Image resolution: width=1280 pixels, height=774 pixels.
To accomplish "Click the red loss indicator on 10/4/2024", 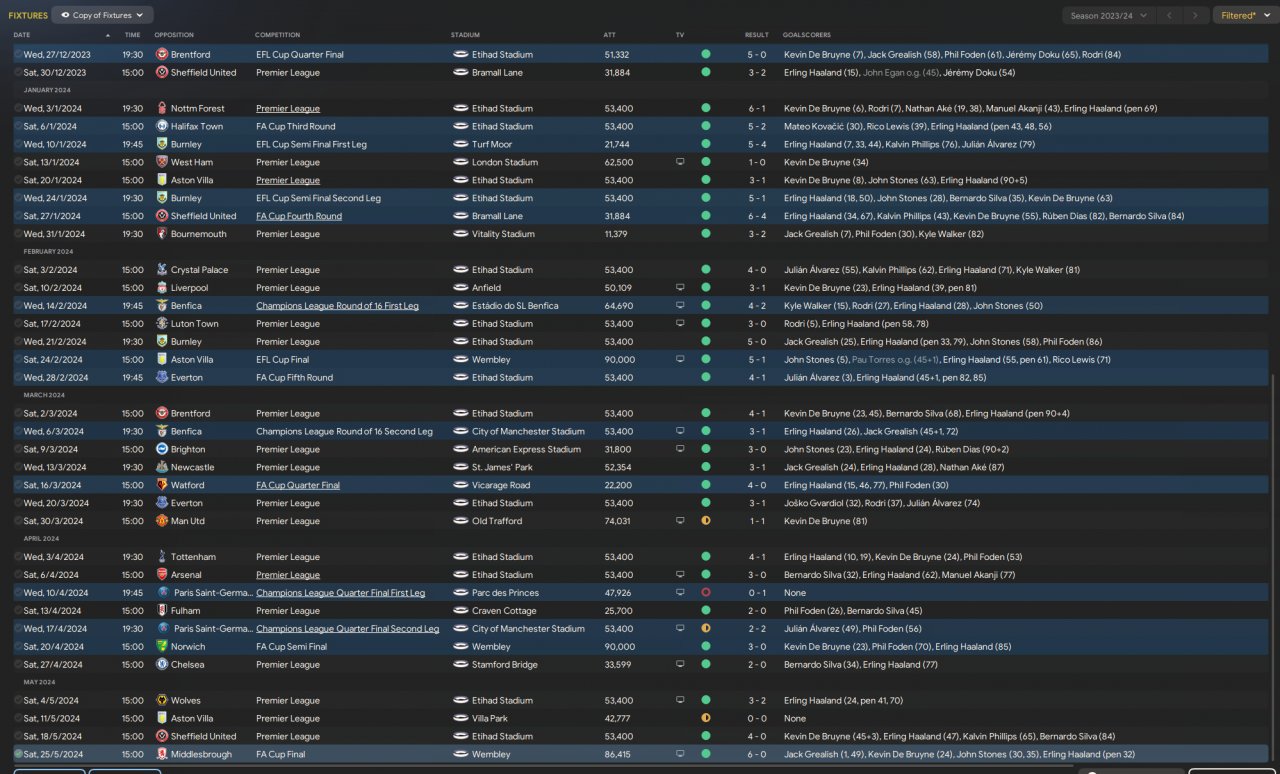I will click(706, 593).
